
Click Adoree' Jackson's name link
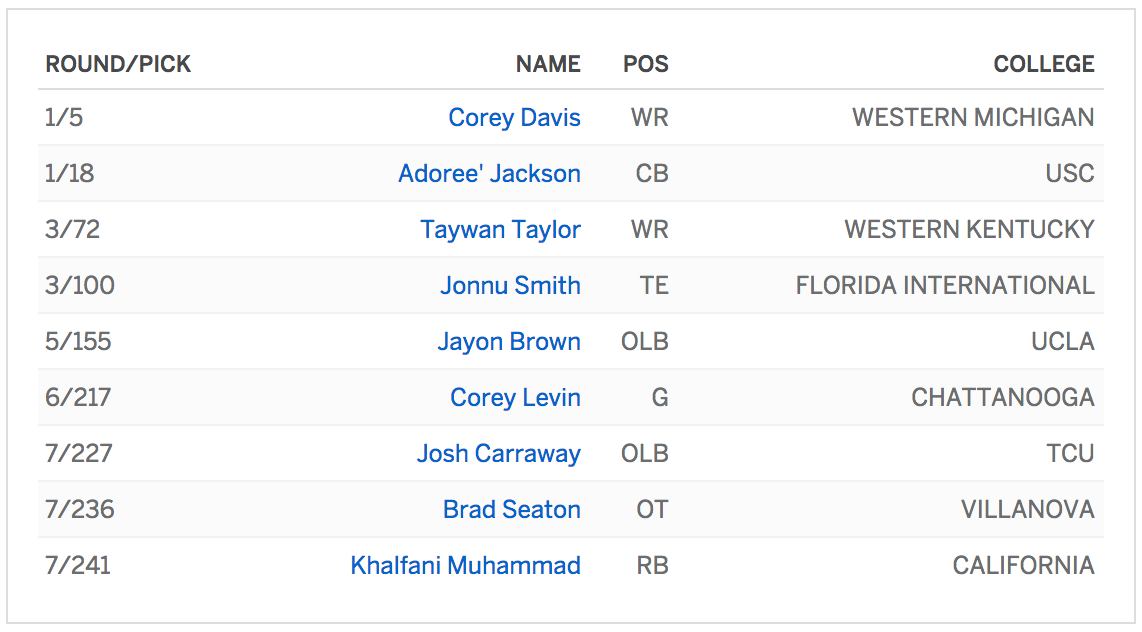click(x=489, y=174)
